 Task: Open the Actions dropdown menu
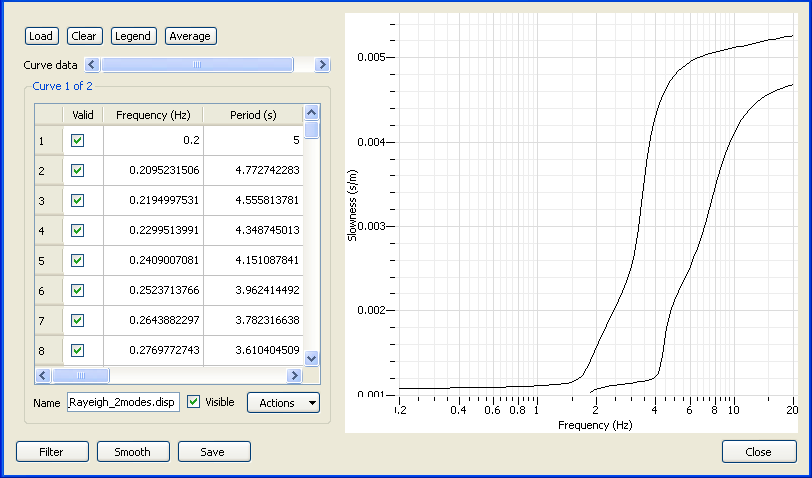[x=283, y=402]
